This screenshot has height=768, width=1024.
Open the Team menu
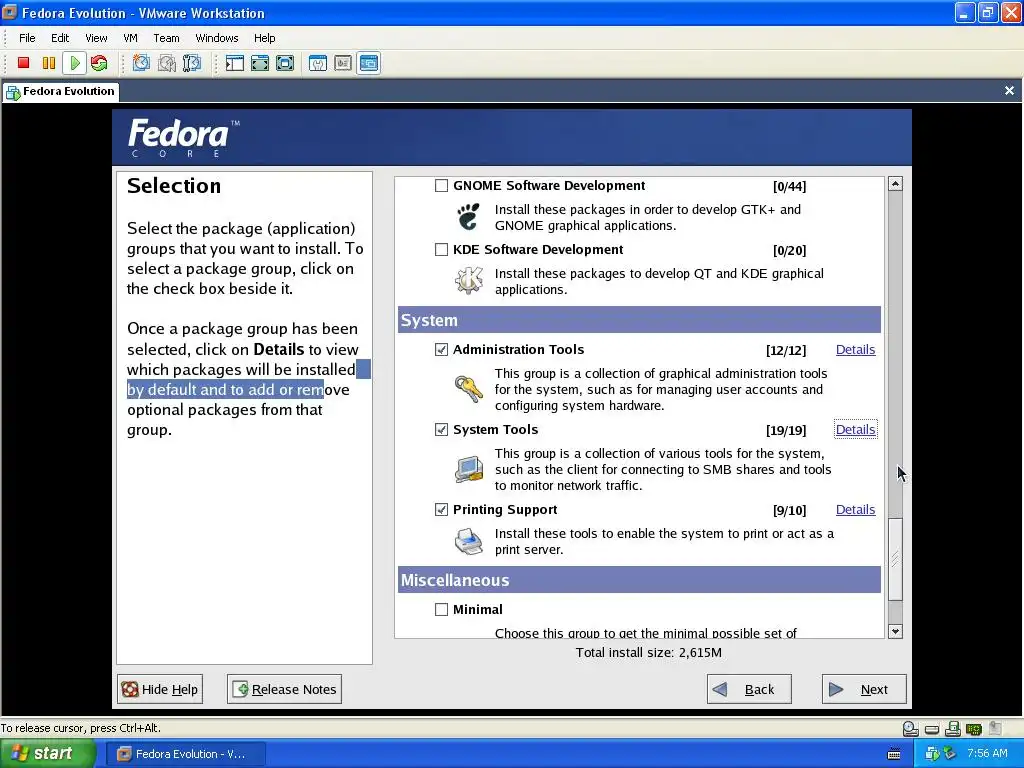coord(166,38)
